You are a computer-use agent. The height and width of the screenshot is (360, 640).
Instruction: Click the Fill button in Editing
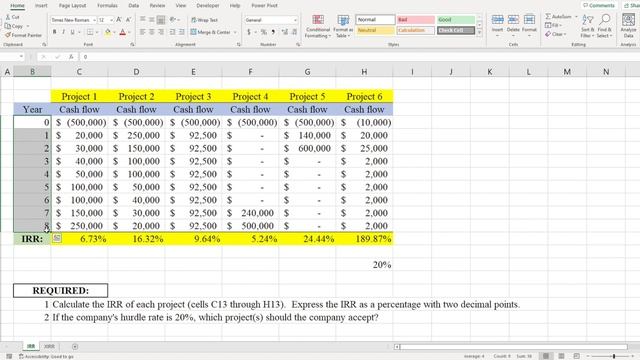[x=553, y=25]
